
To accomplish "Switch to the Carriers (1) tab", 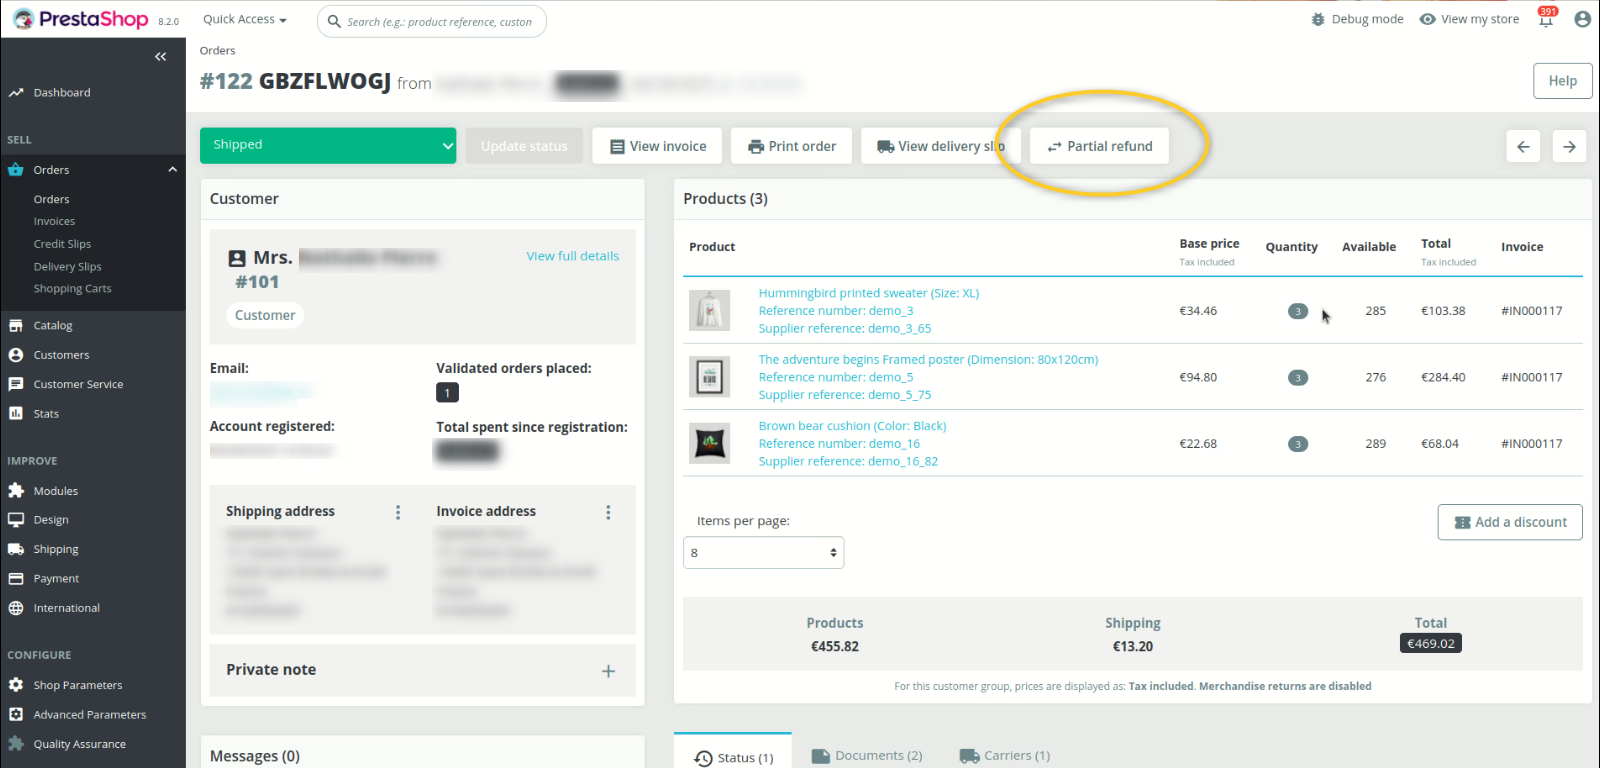I will [1005, 756].
